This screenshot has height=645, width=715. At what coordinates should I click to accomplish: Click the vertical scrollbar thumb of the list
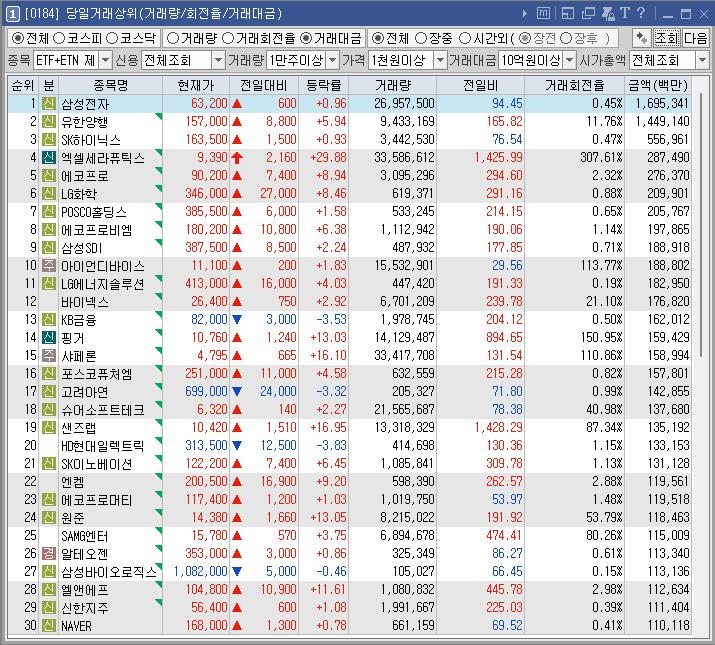pos(702,226)
